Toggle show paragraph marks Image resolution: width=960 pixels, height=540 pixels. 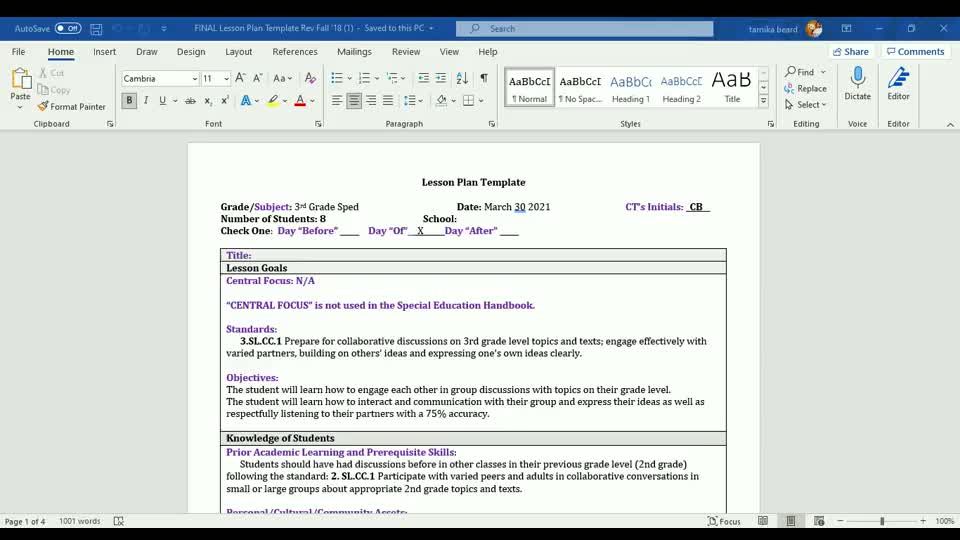[484, 78]
